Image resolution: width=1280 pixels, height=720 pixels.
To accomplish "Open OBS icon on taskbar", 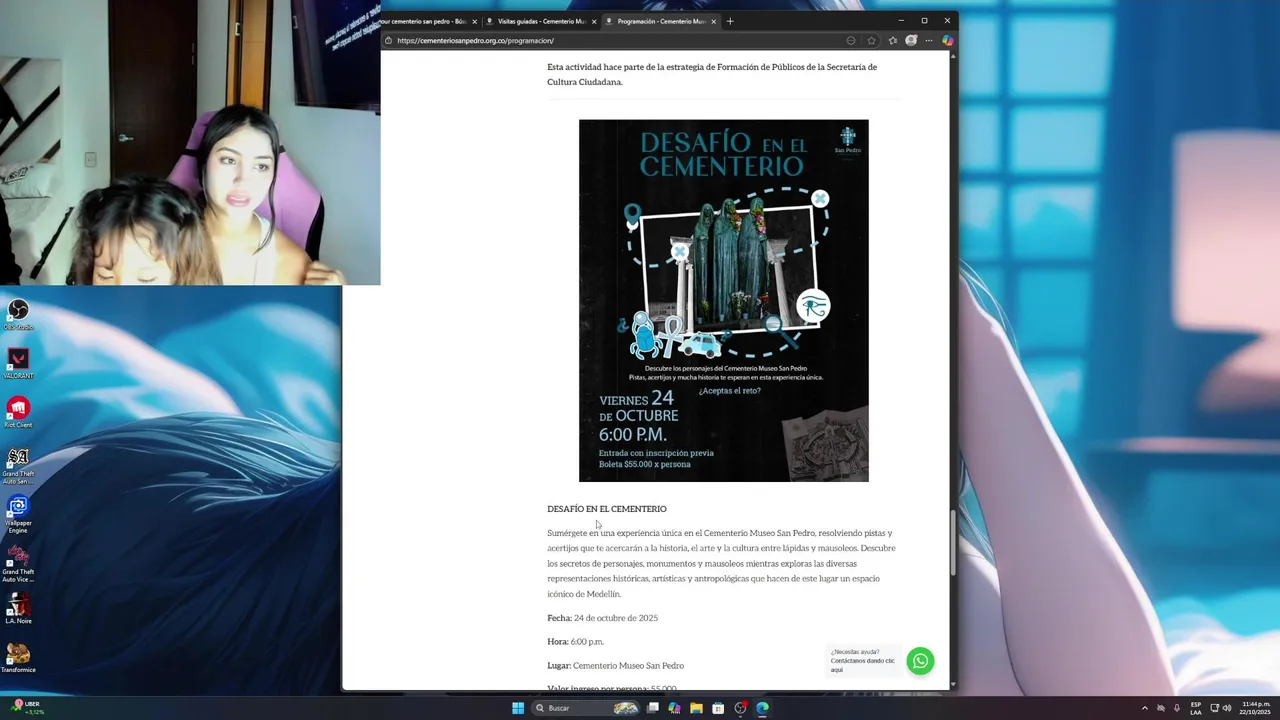I will [740, 708].
